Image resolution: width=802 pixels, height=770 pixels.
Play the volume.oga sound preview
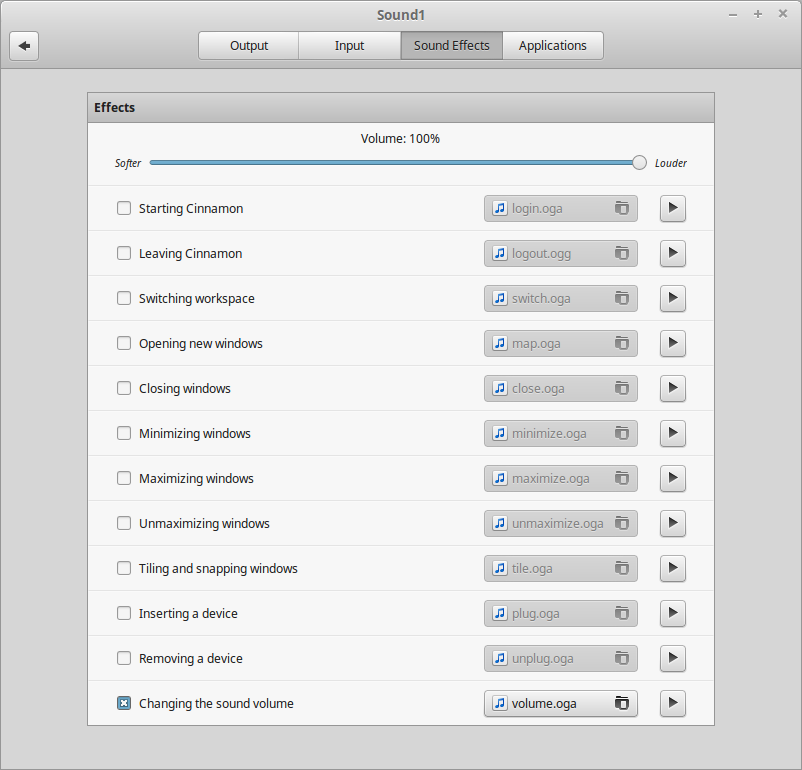tap(673, 703)
